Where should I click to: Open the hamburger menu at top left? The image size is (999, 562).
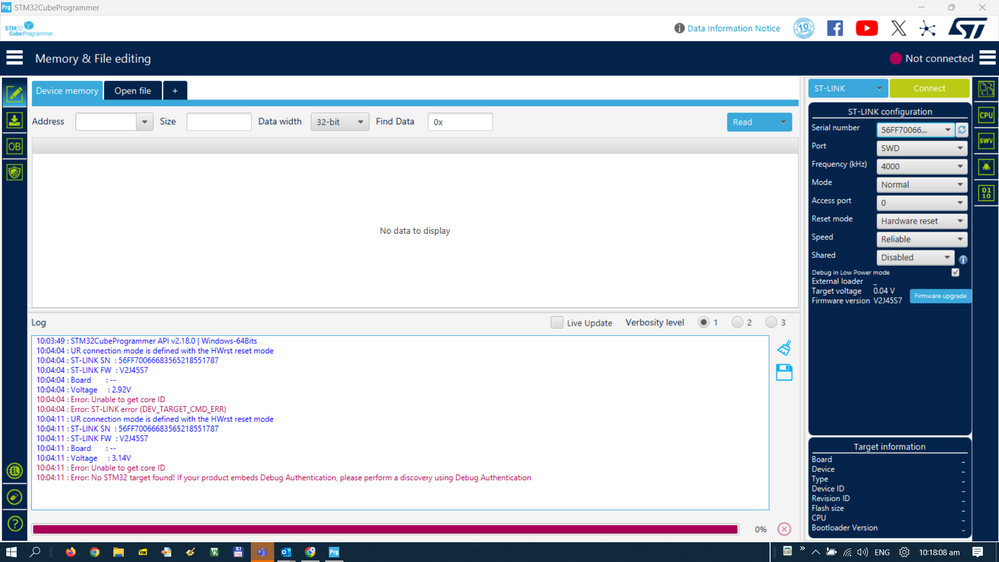tap(15, 58)
